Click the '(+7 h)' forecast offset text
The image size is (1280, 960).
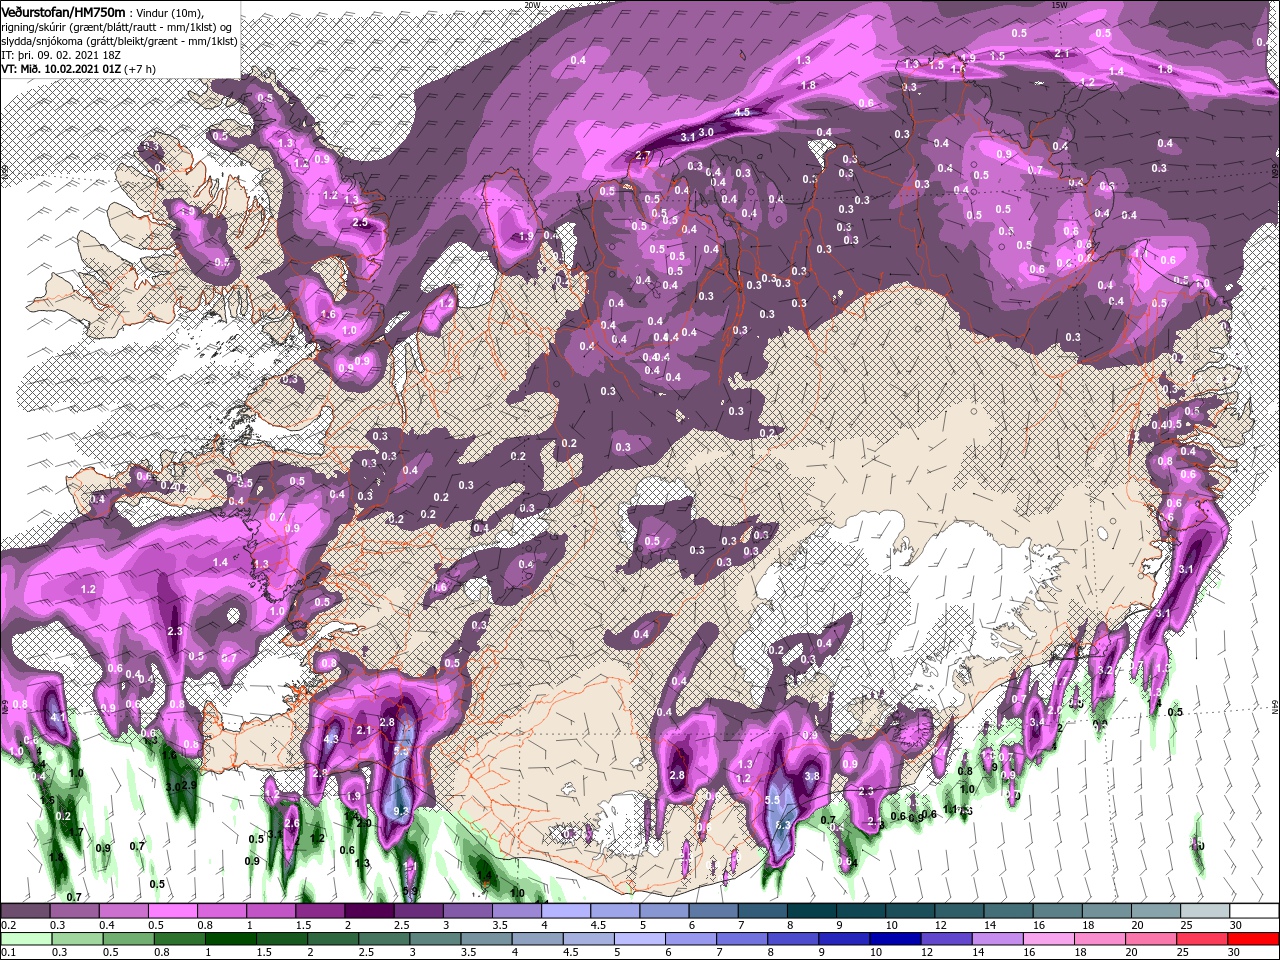tap(141, 69)
